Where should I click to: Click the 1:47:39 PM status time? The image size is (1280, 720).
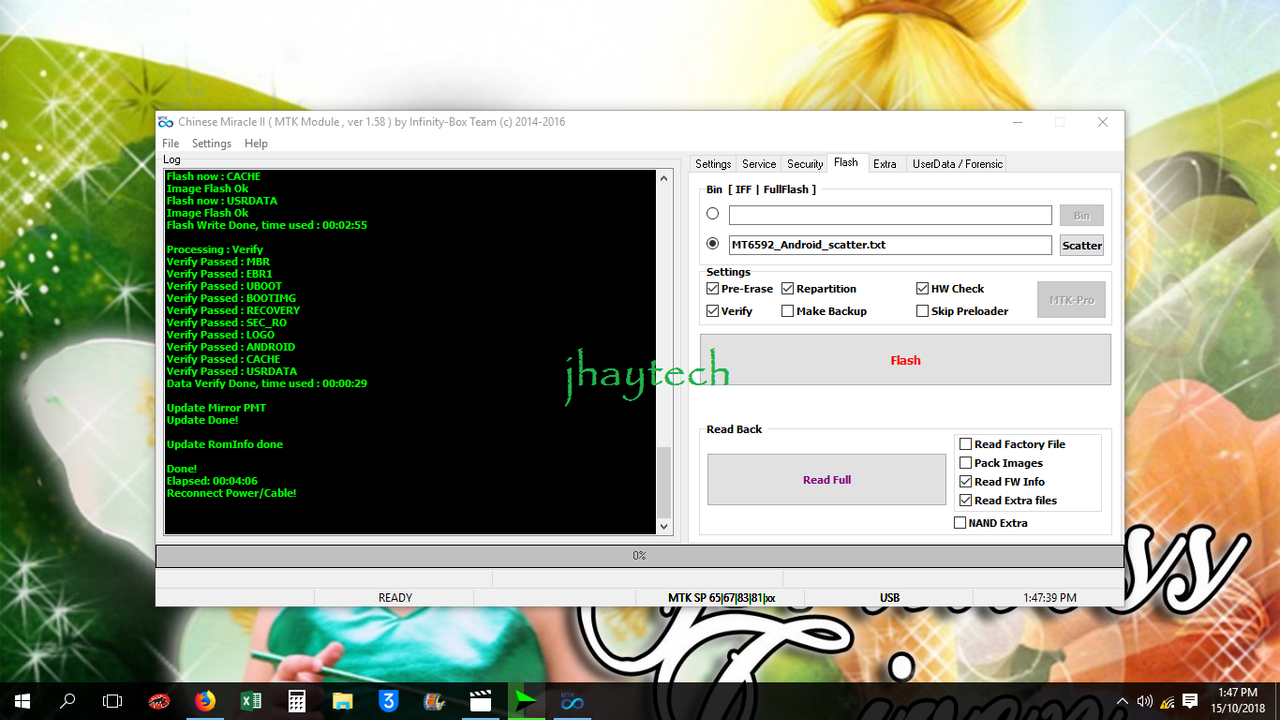tap(1050, 598)
